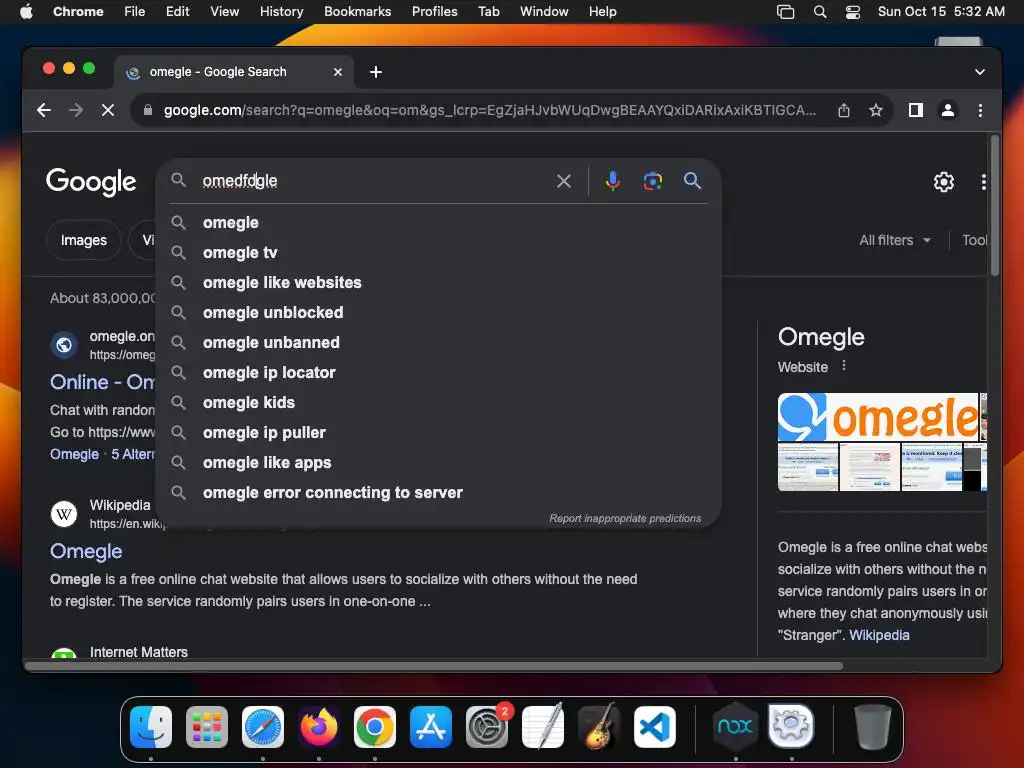
Task: Open Google Lens camera search icon
Action: (652, 181)
